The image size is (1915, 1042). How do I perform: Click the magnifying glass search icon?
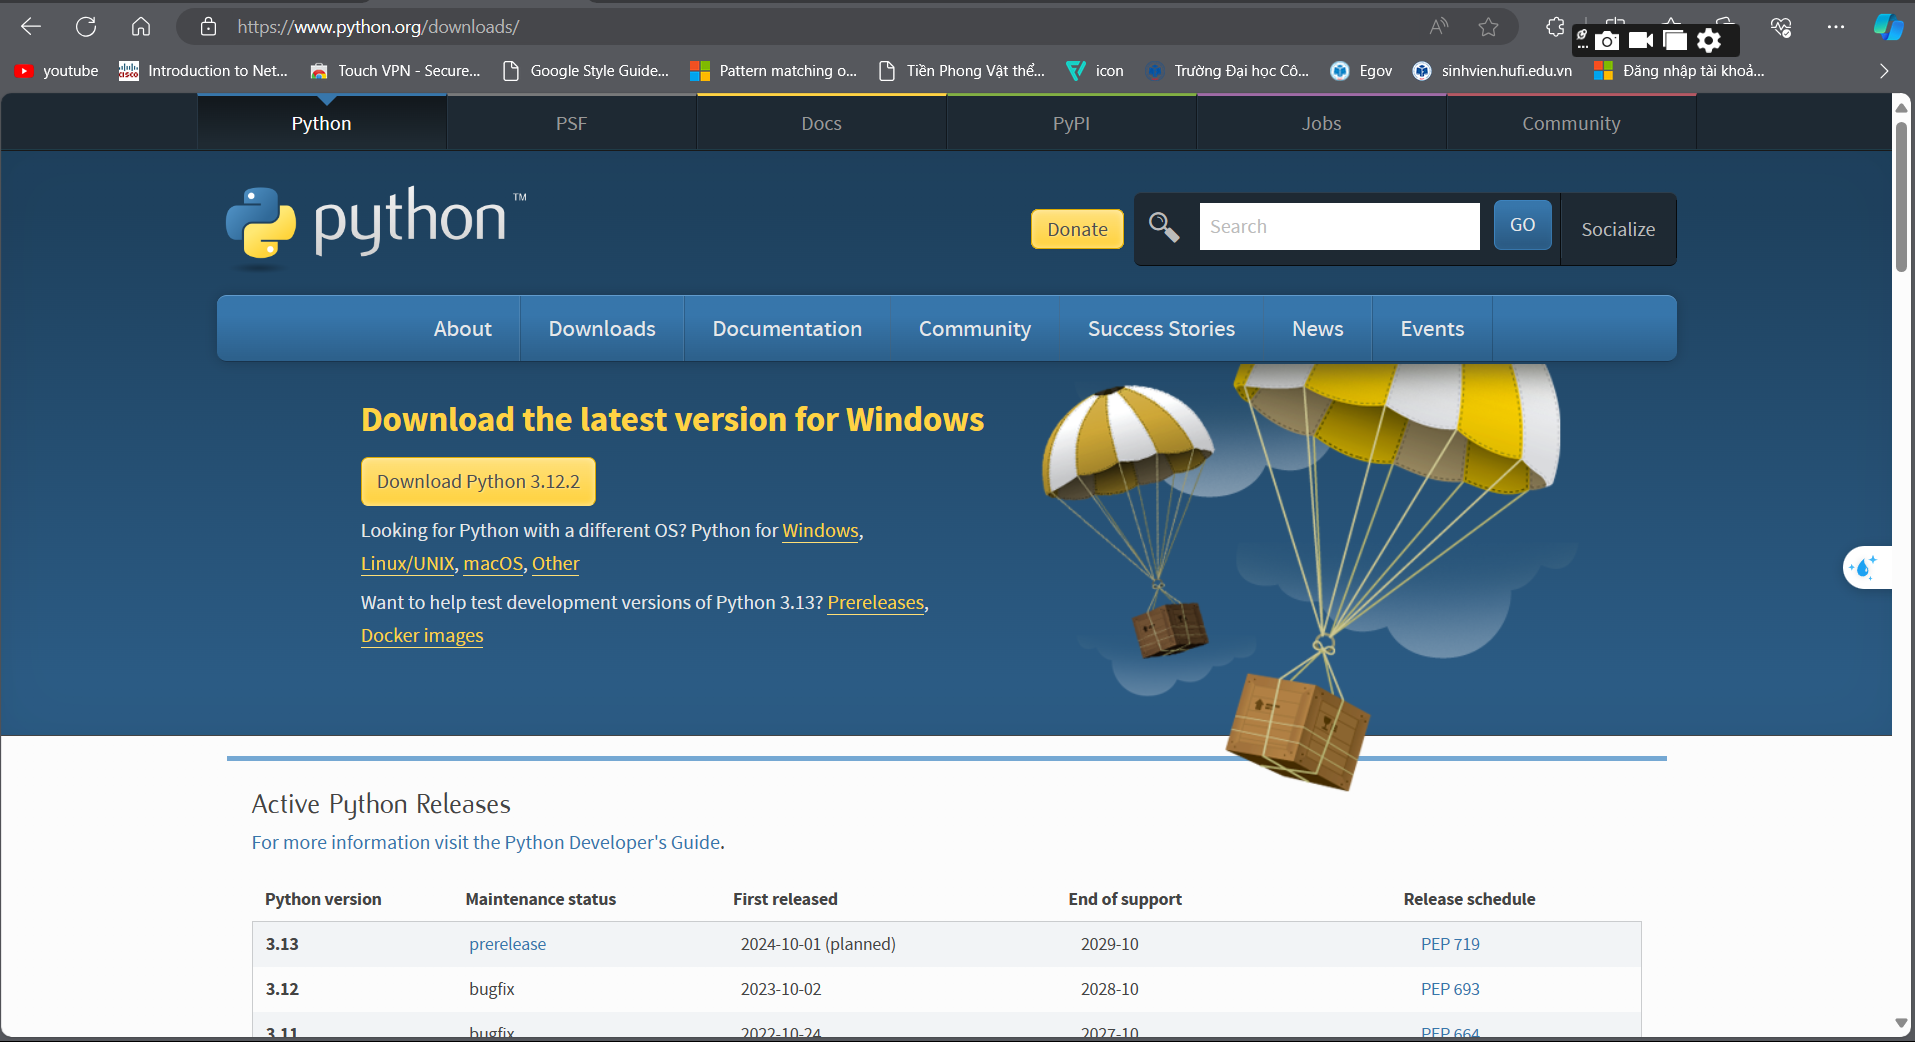(x=1164, y=228)
